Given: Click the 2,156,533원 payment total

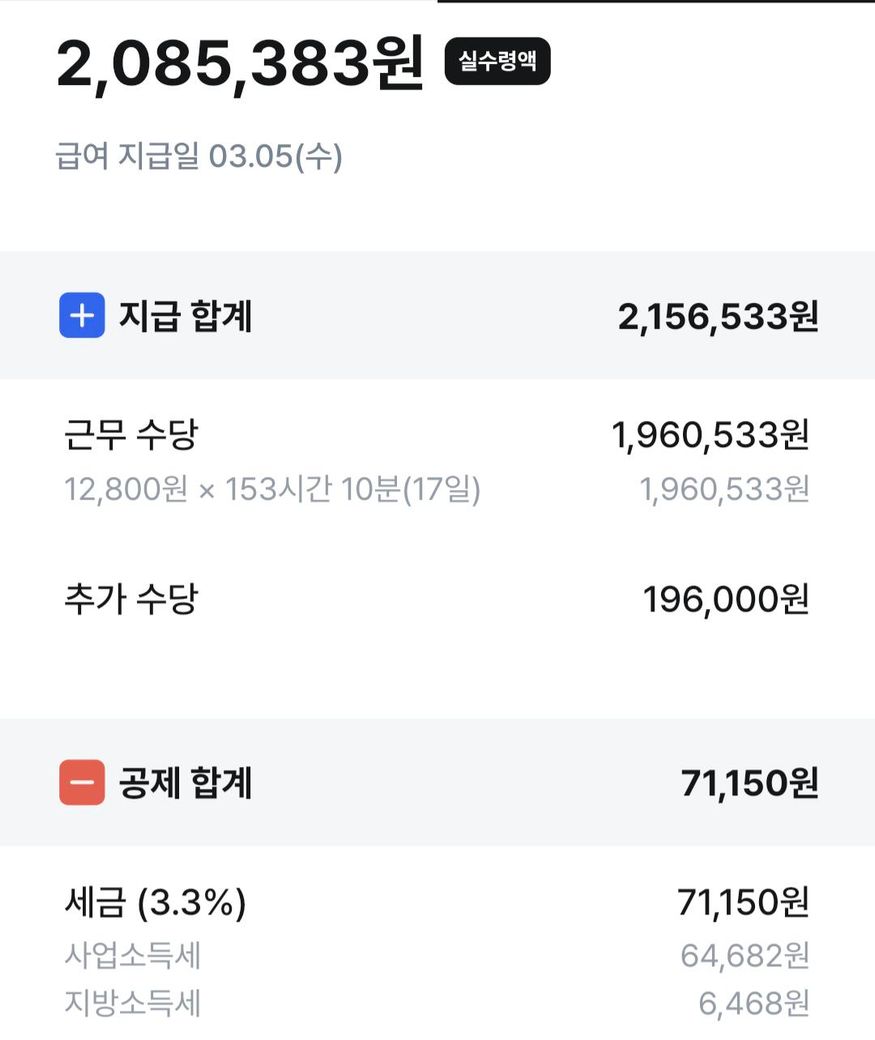Looking at the screenshot, I should pyautogui.click(x=718, y=317).
